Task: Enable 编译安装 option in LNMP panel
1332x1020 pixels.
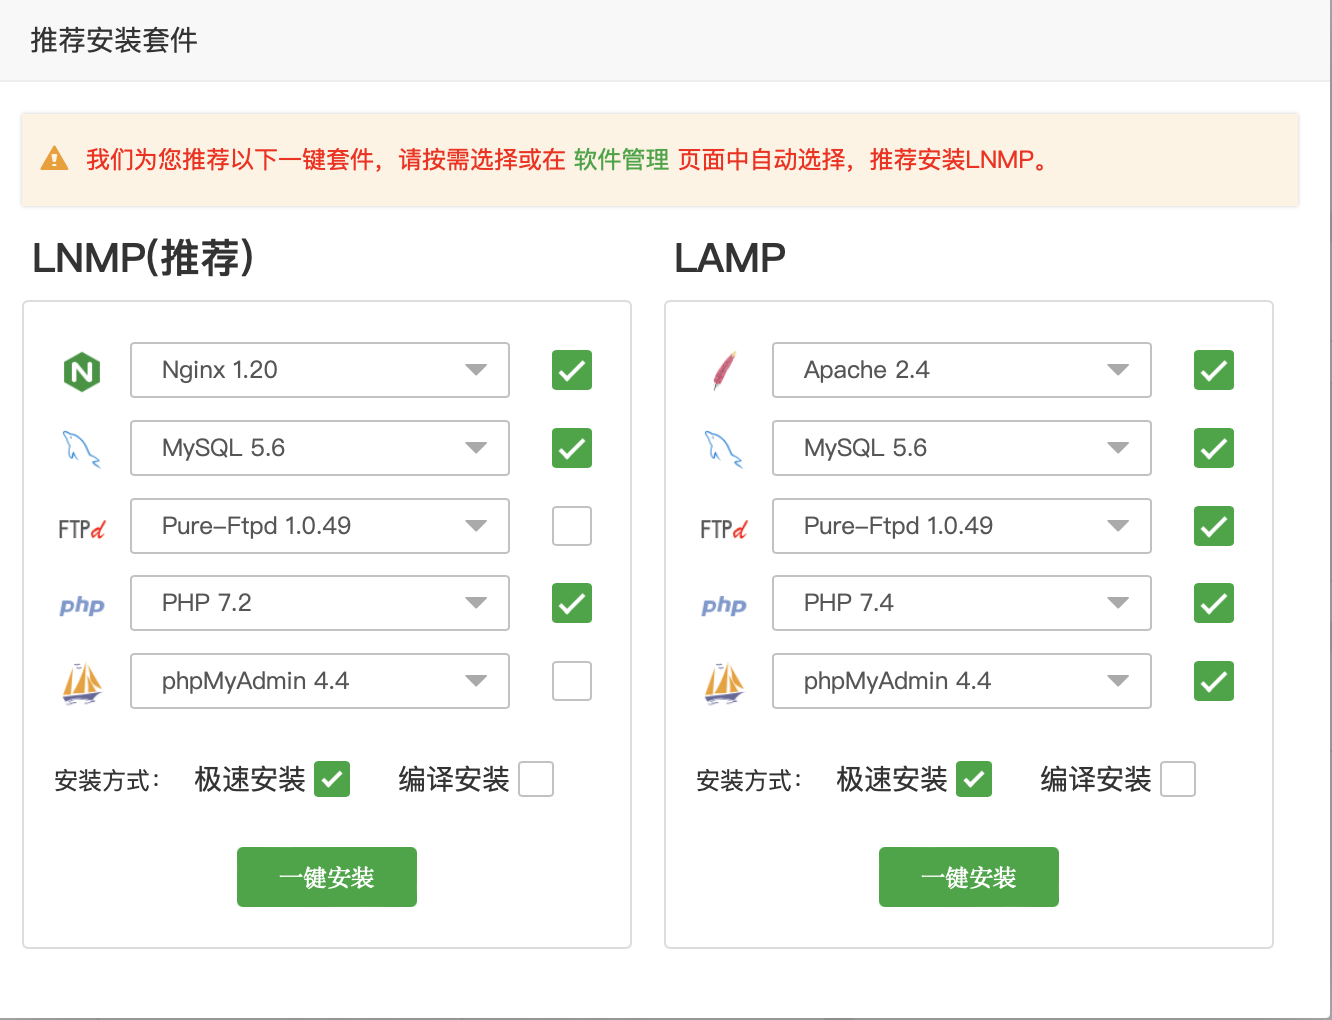Action: [x=536, y=779]
